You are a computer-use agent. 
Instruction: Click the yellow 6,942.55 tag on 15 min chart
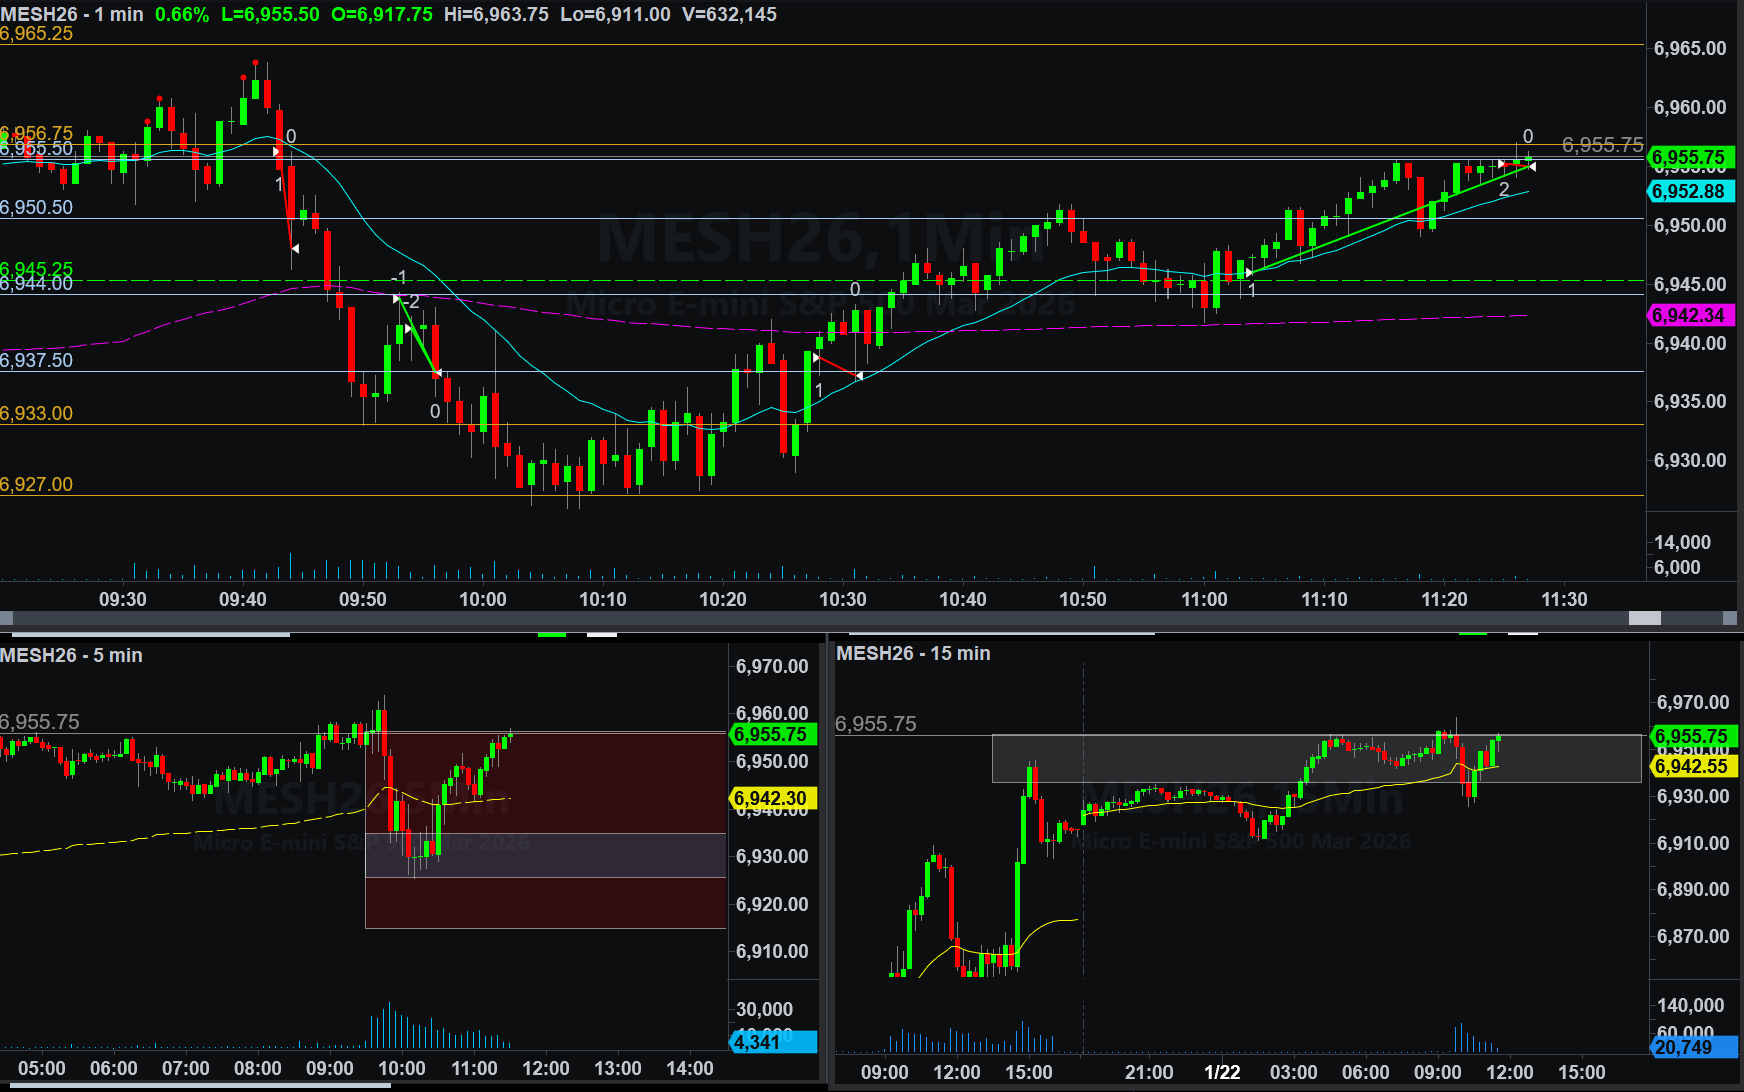[x=1691, y=766]
